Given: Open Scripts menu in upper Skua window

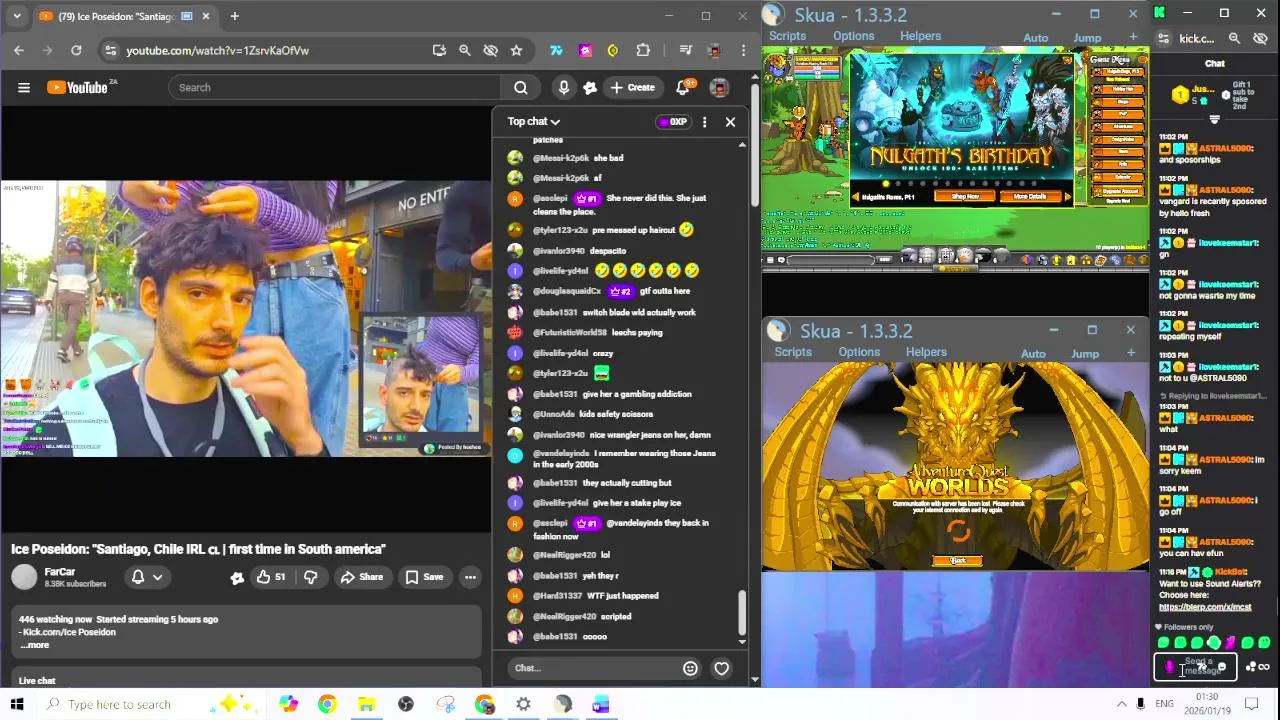Looking at the screenshot, I should click(787, 36).
